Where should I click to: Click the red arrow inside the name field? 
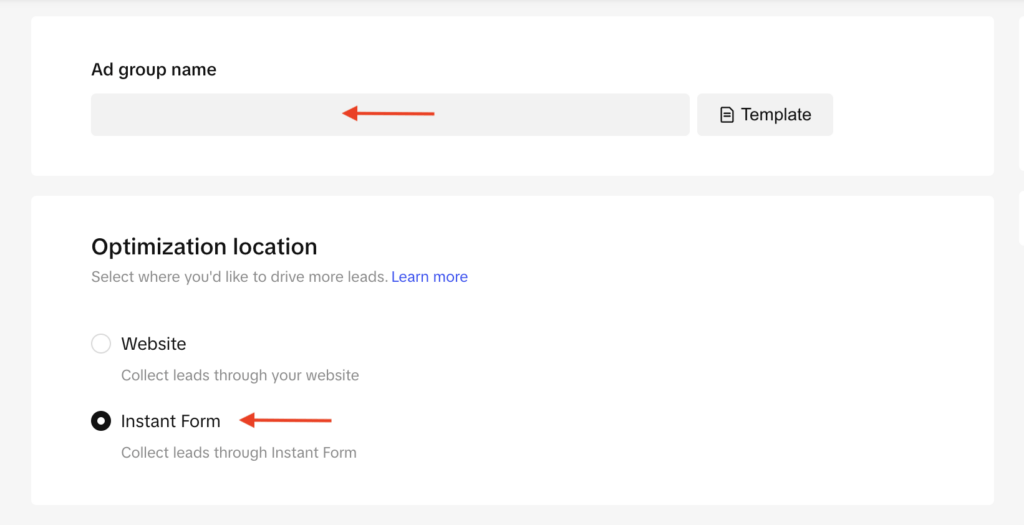(x=388, y=114)
